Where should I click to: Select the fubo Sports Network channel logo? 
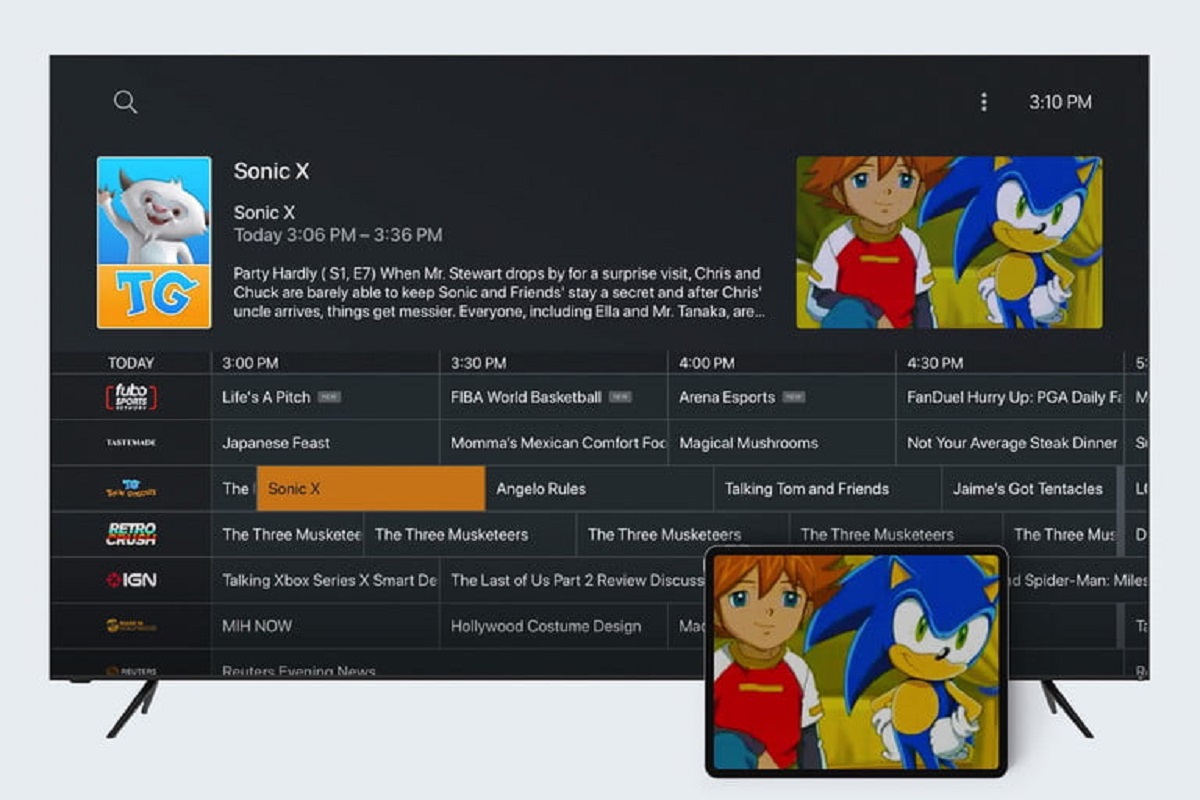[x=131, y=397]
